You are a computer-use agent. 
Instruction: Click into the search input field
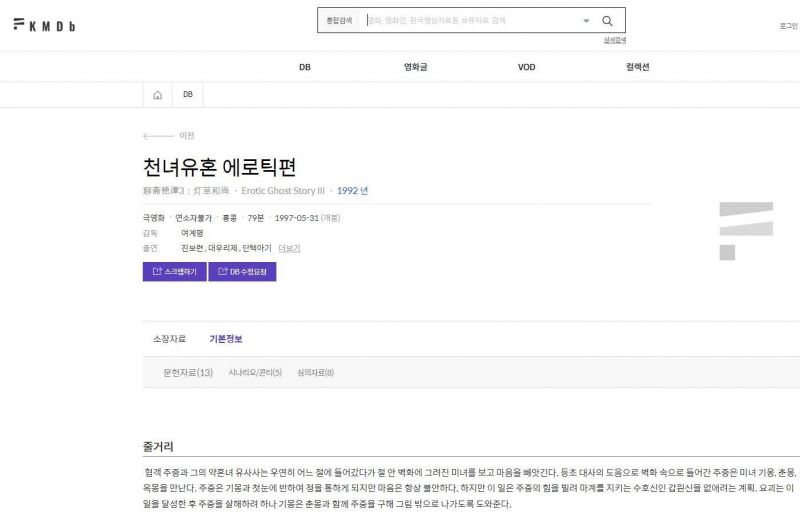[x=470, y=20]
